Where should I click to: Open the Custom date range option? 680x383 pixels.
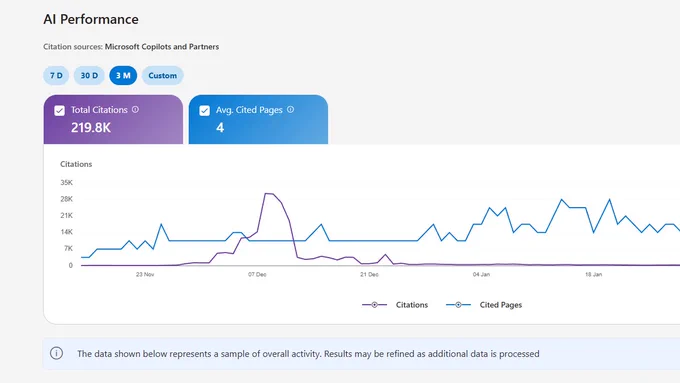[x=163, y=75]
